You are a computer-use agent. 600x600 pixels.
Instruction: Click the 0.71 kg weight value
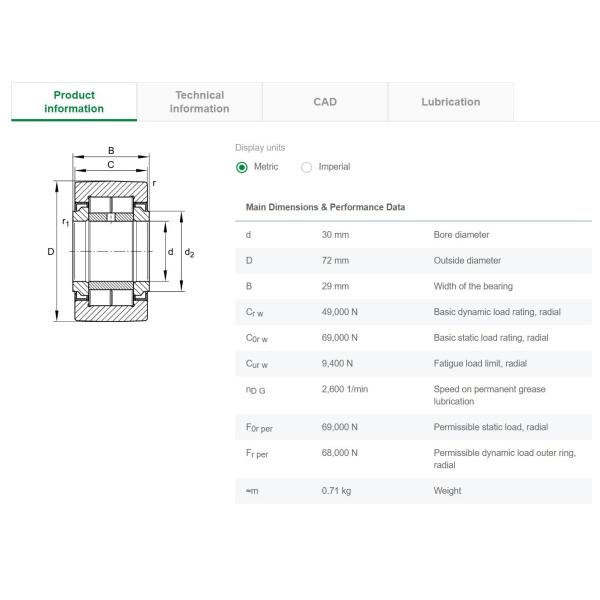pyautogui.click(x=335, y=491)
